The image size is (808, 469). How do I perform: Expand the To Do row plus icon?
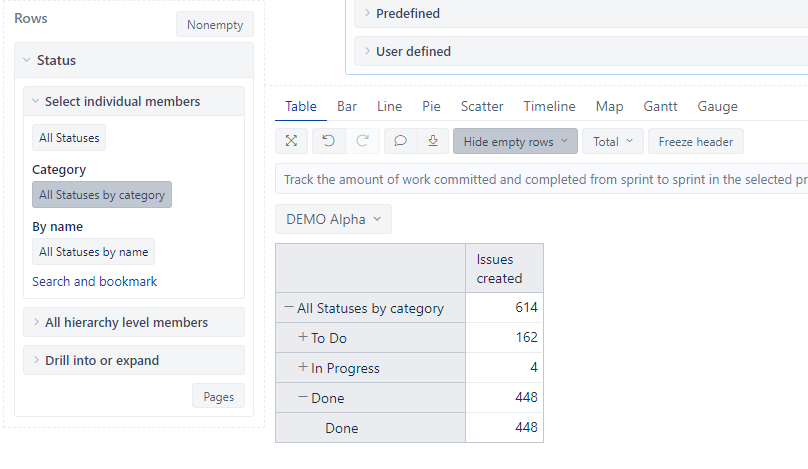coord(303,337)
